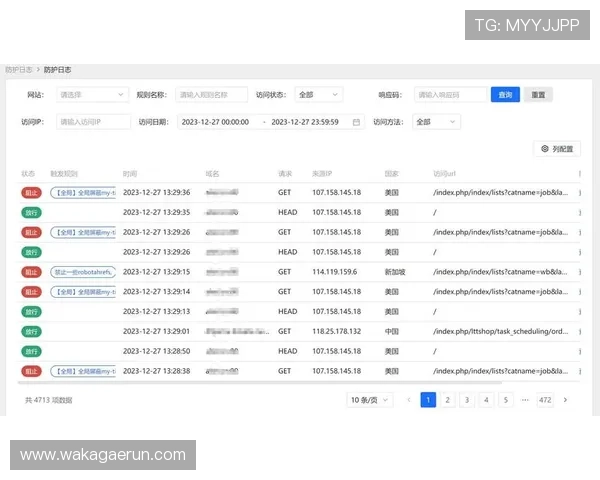Screen dimensions: 600x480
Task: Click the 共 4713 项数据 total count text
Action: tap(49, 400)
